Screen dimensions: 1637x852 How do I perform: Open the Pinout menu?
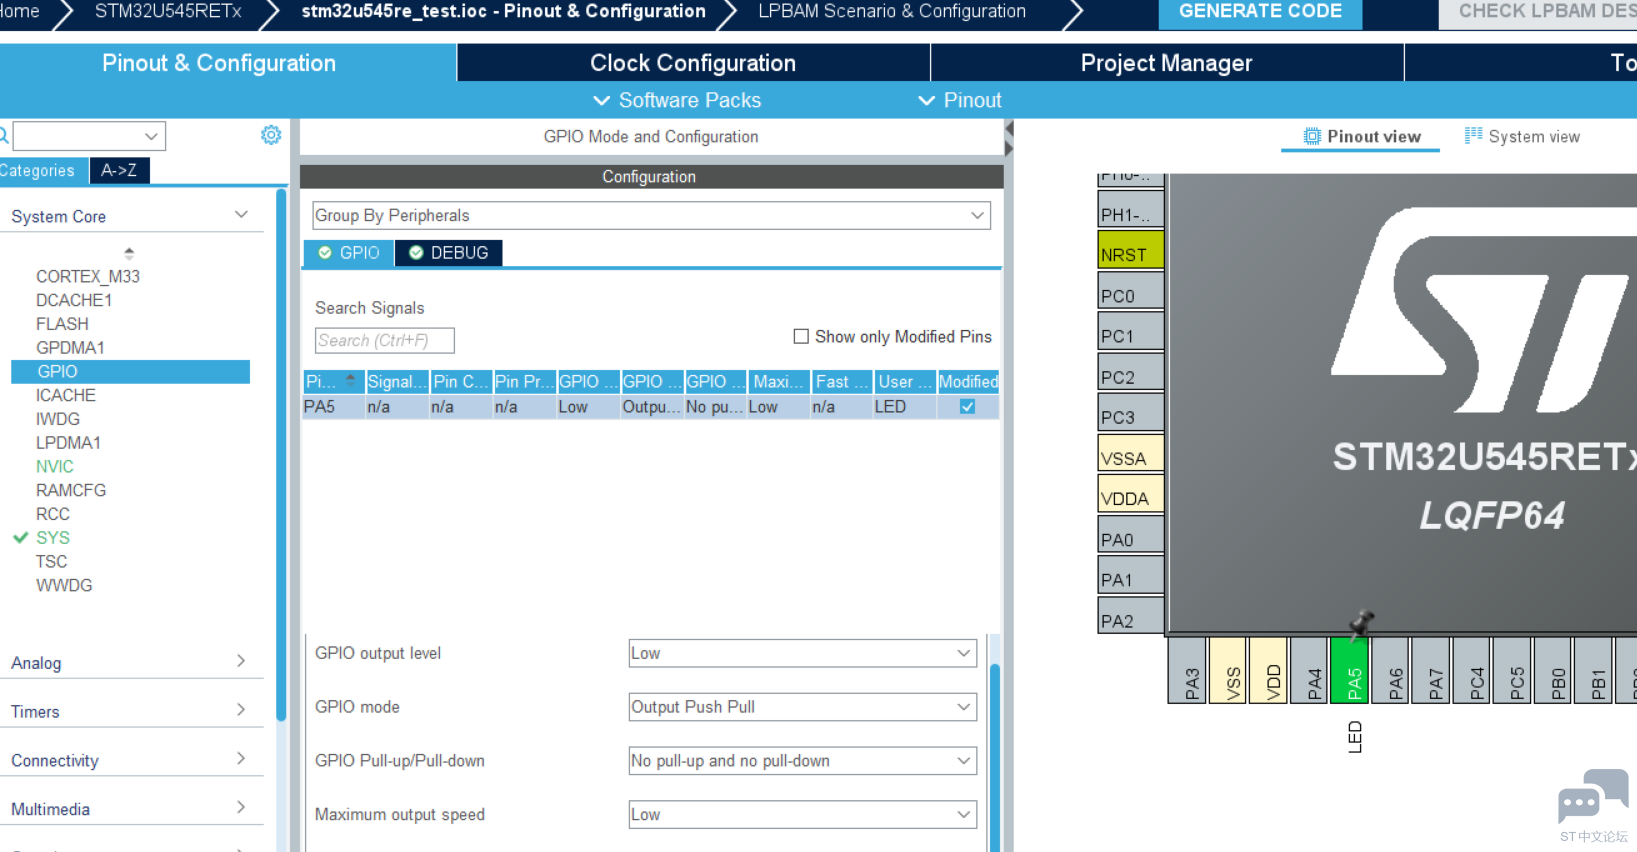pyautogui.click(x=959, y=100)
